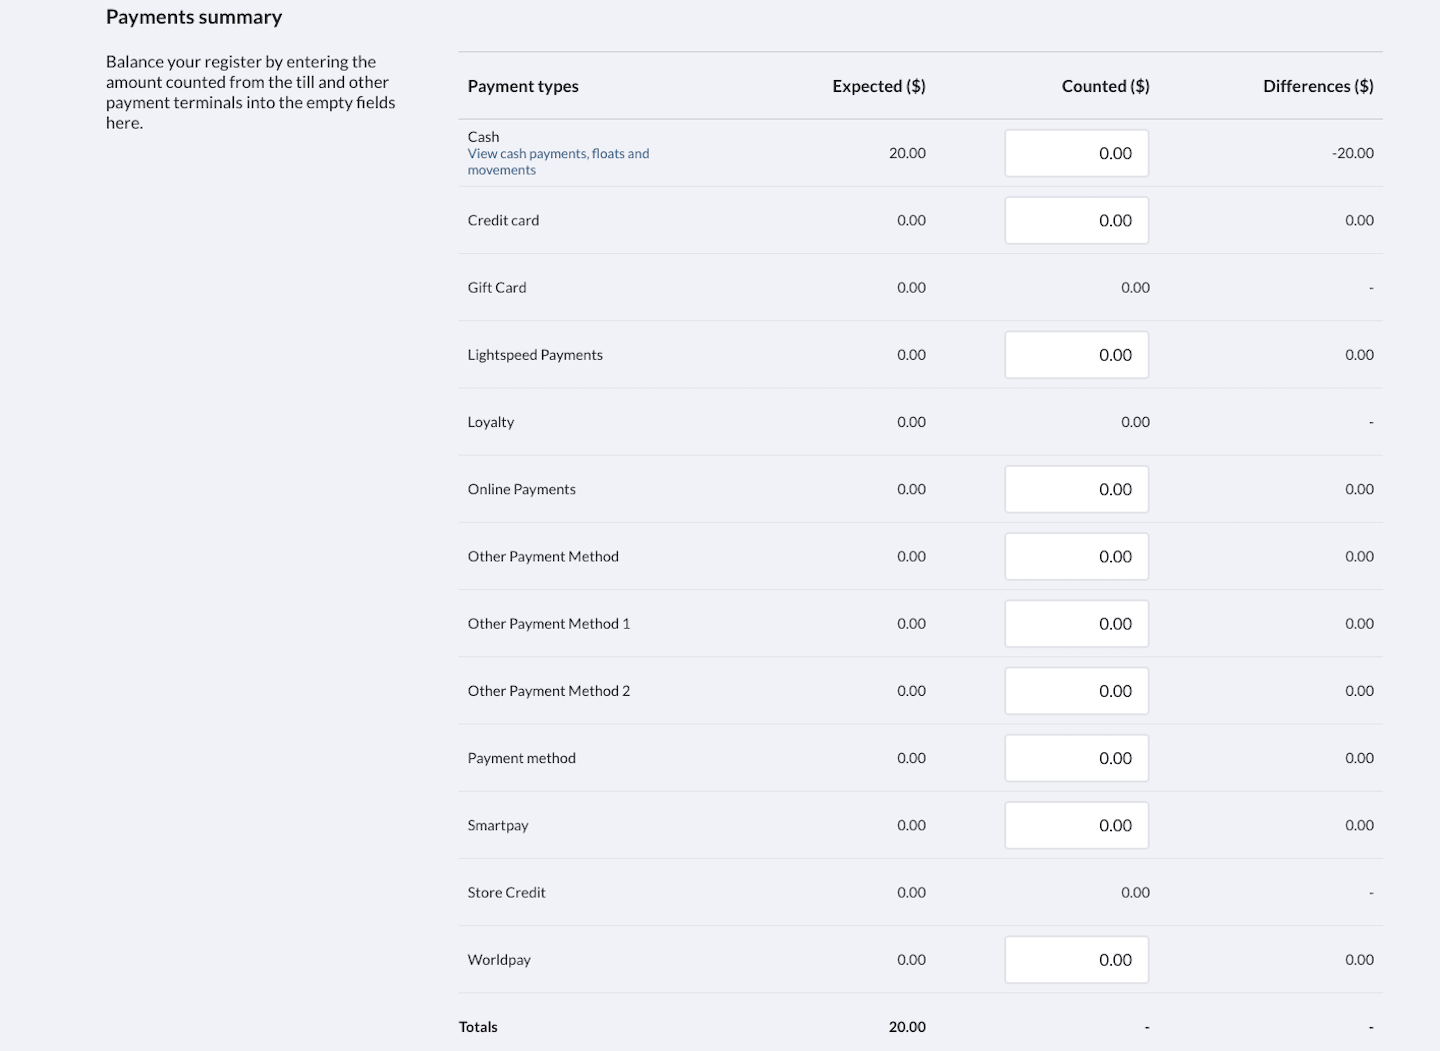This screenshot has height=1051, width=1440.
Task: Select the Payment method counted input
Action: click(x=1076, y=757)
